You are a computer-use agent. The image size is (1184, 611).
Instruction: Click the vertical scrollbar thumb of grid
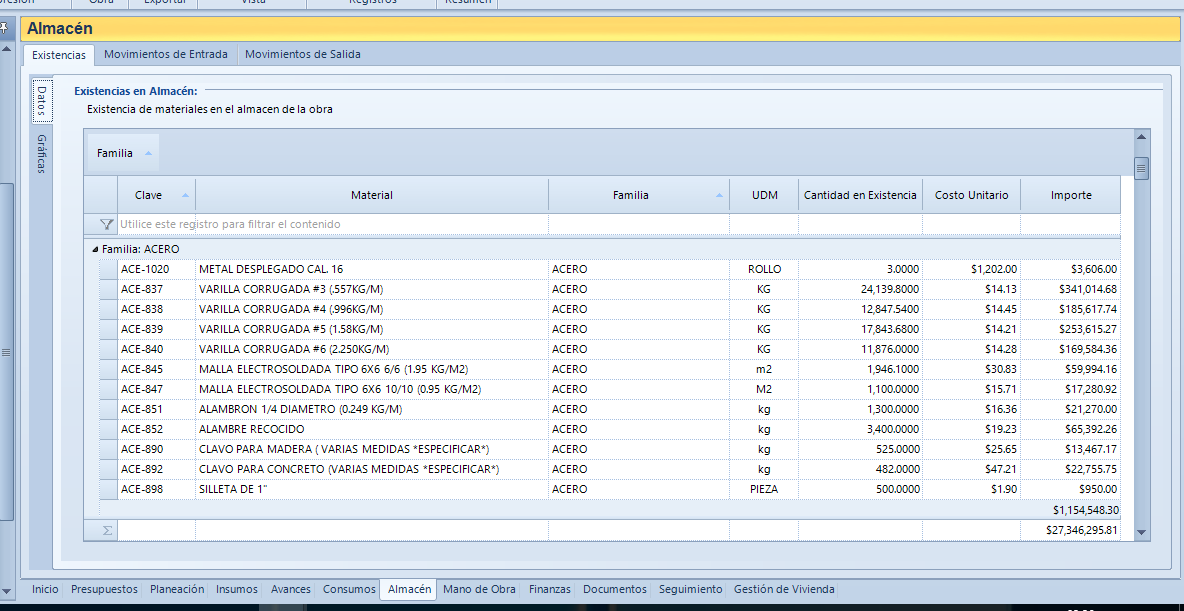pos(1141,168)
